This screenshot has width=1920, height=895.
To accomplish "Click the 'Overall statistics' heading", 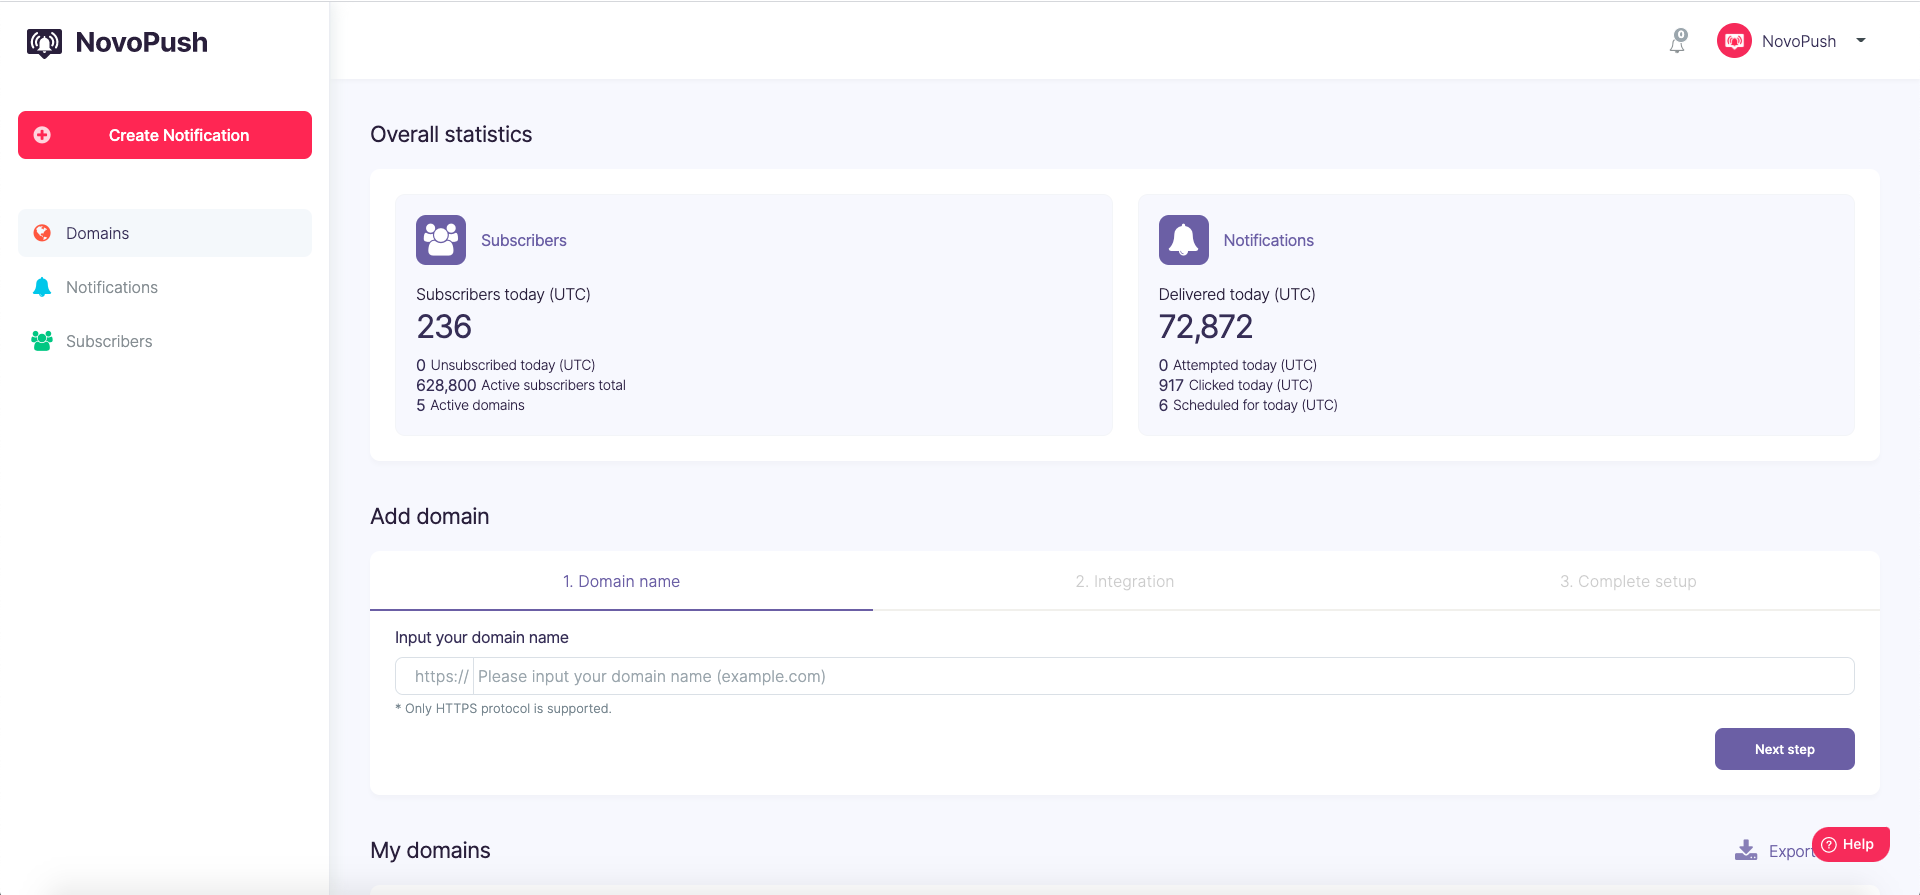I will pyautogui.click(x=451, y=134).
